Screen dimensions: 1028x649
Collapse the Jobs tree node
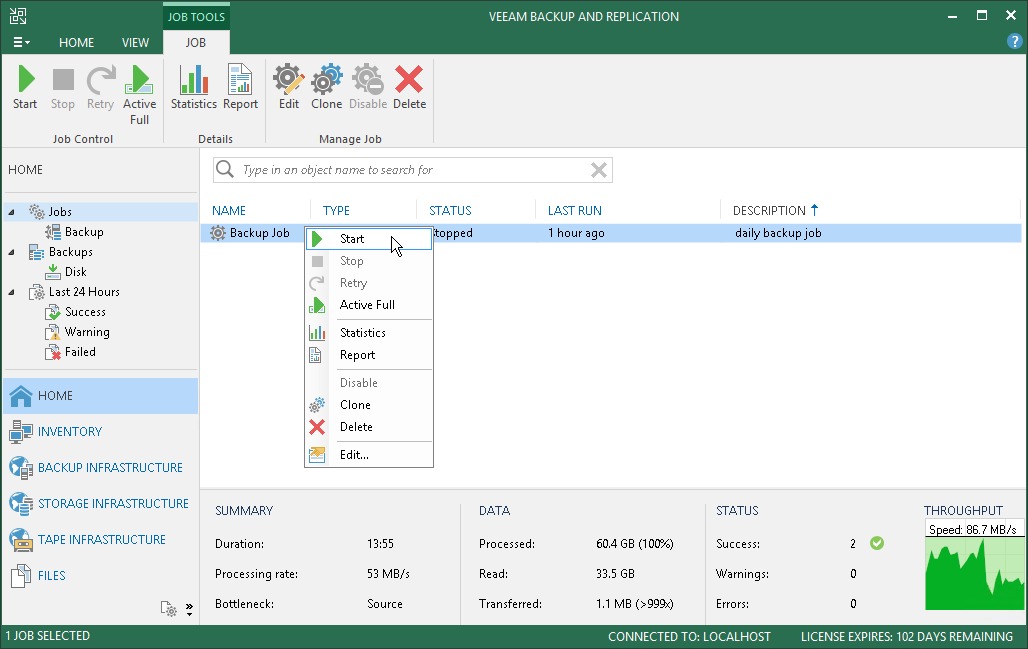click(x=11, y=212)
